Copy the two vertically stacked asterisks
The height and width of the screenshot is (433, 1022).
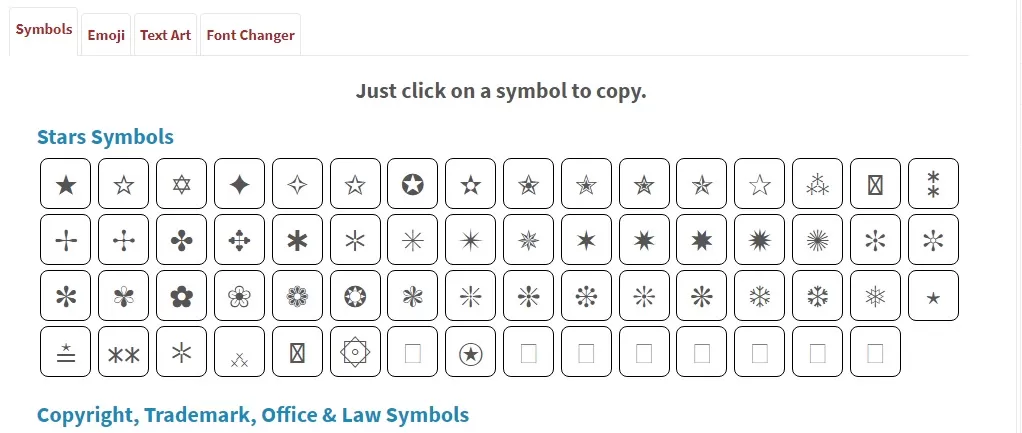pos(934,184)
